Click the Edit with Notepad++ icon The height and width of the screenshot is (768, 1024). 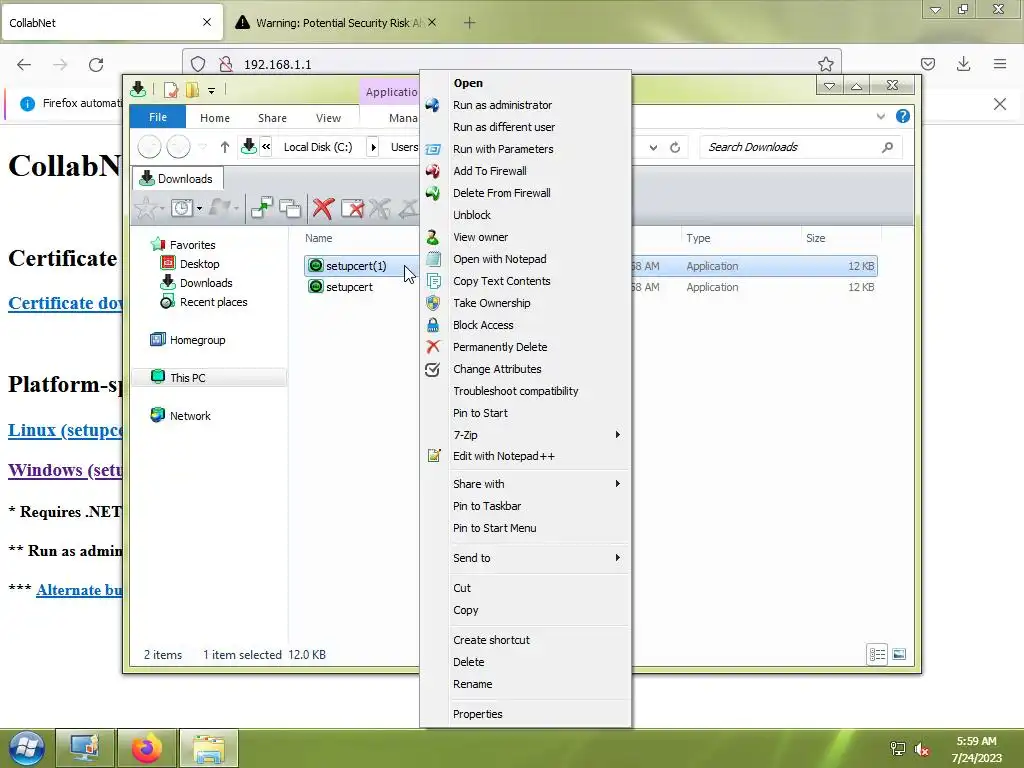tap(434, 456)
